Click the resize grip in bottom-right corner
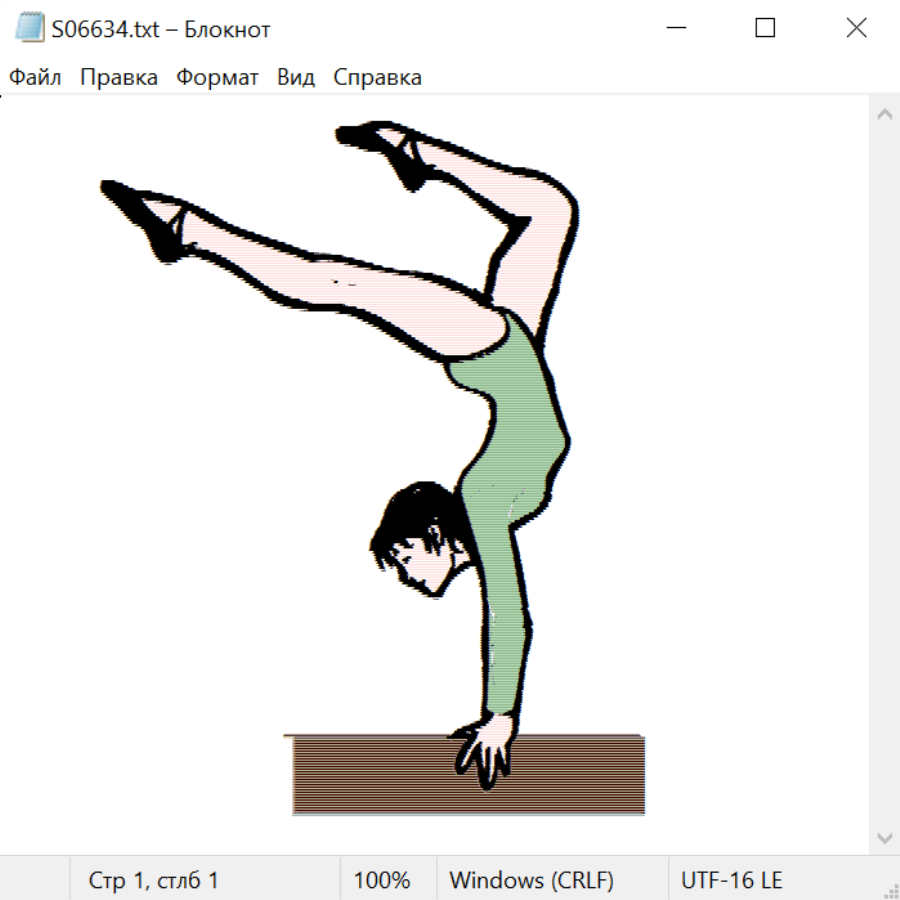This screenshot has height=900, width=900. 891,891
